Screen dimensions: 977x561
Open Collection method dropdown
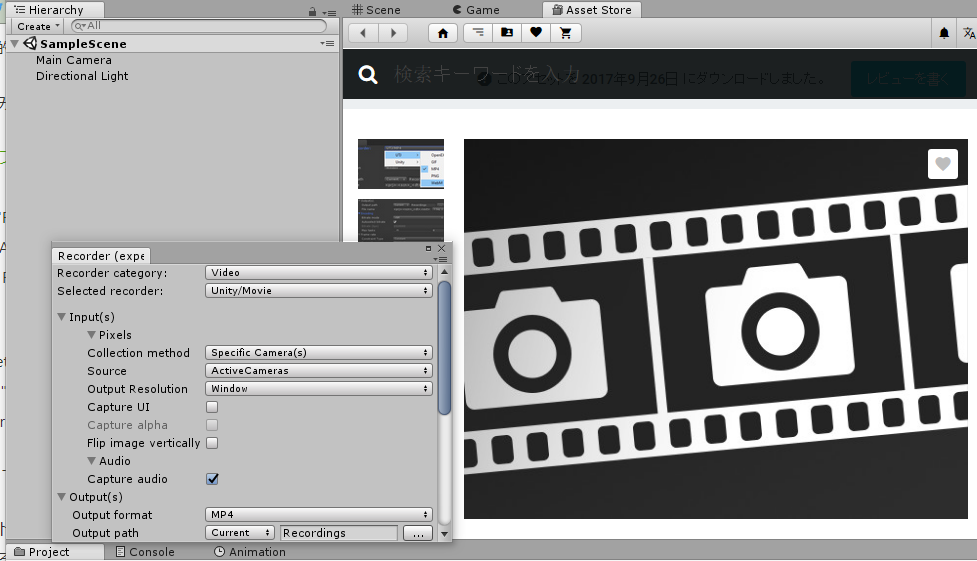pos(318,353)
